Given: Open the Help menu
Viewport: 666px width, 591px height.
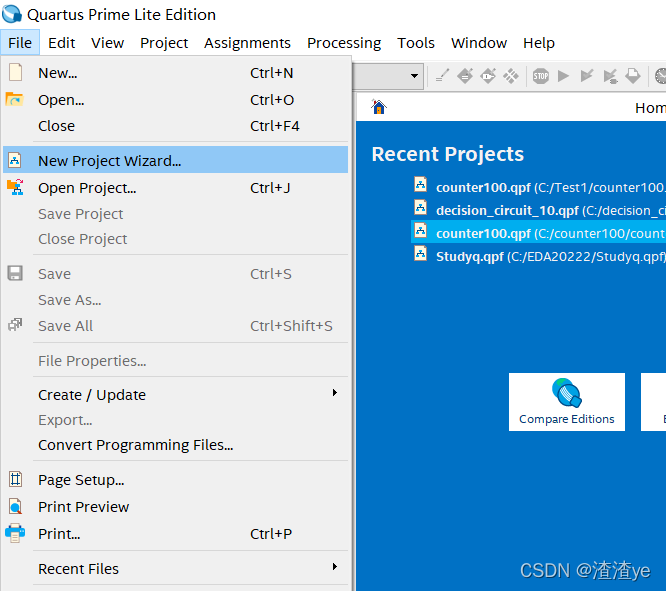Looking at the screenshot, I should point(539,42).
